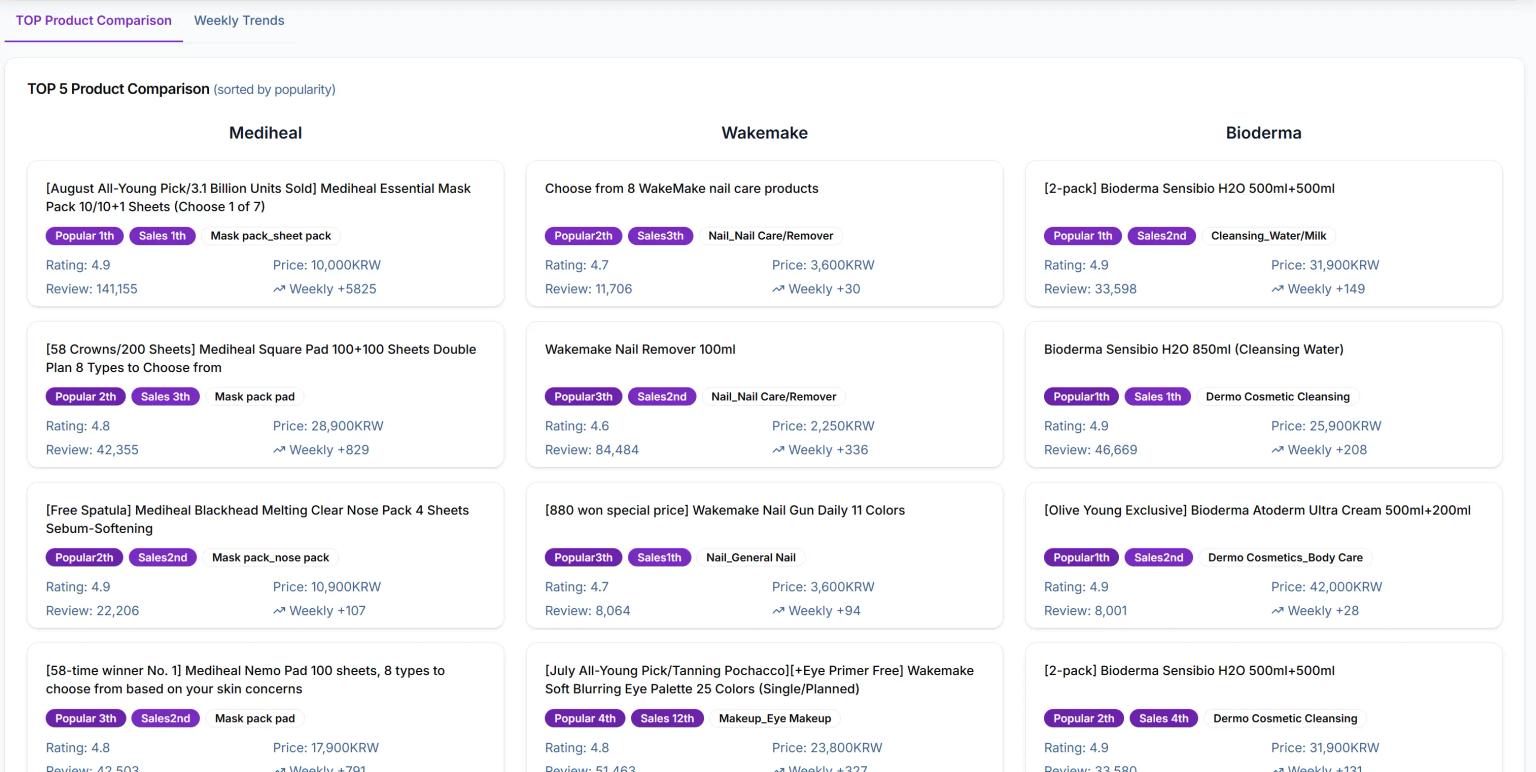
Task: Click the Mask pack_nose pack category tag
Action: 271,557
